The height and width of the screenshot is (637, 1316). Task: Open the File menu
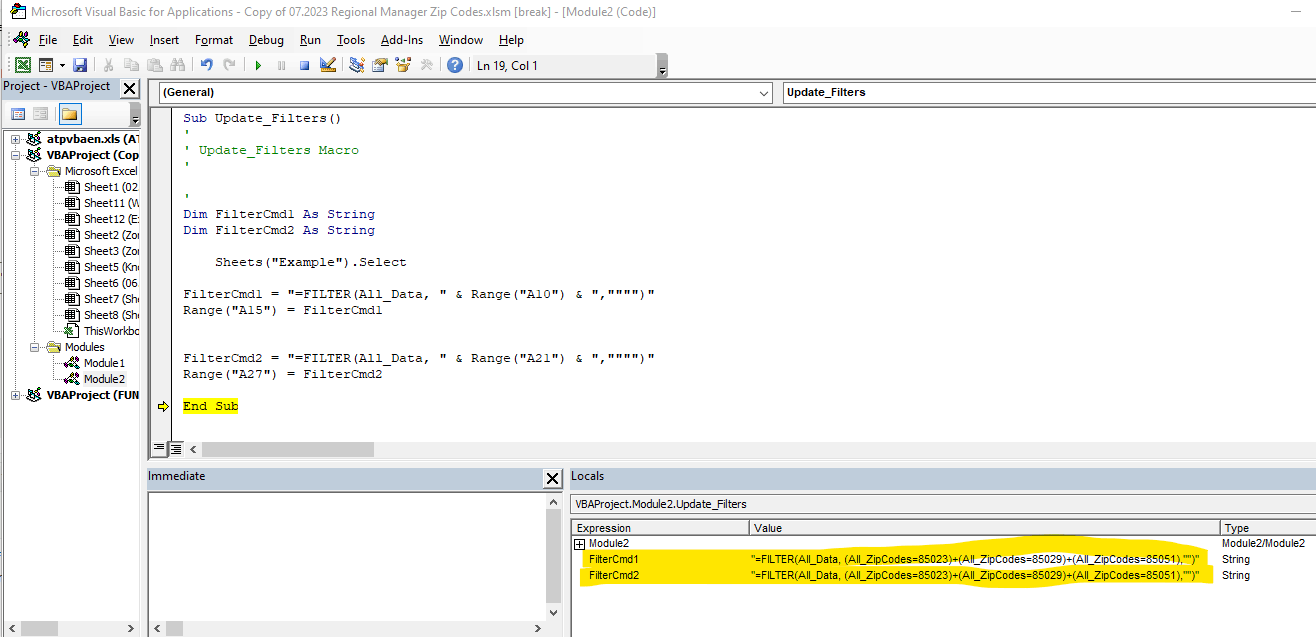tap(48, 40)
